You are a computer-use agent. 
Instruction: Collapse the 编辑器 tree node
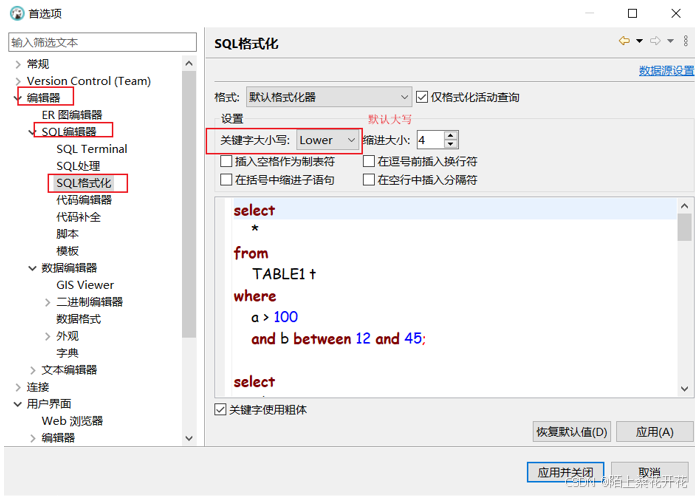[x=18, y=98]
